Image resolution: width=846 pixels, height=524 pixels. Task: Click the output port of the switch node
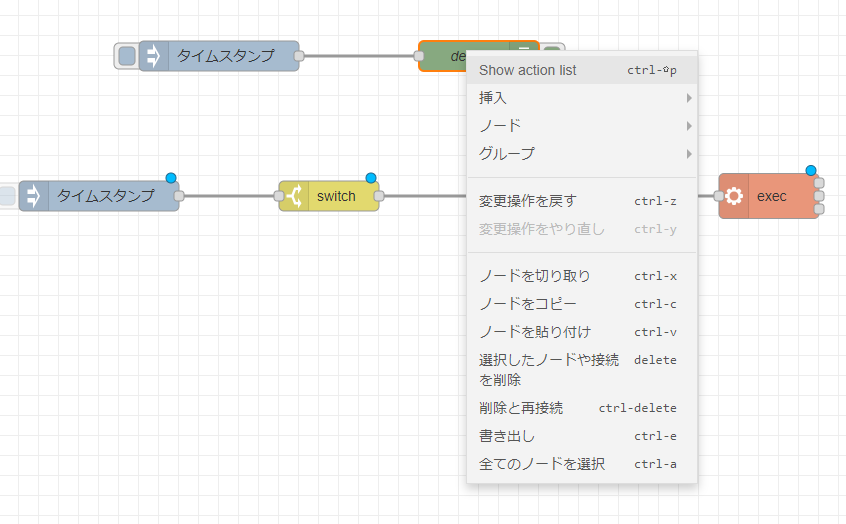coord(380,196)
